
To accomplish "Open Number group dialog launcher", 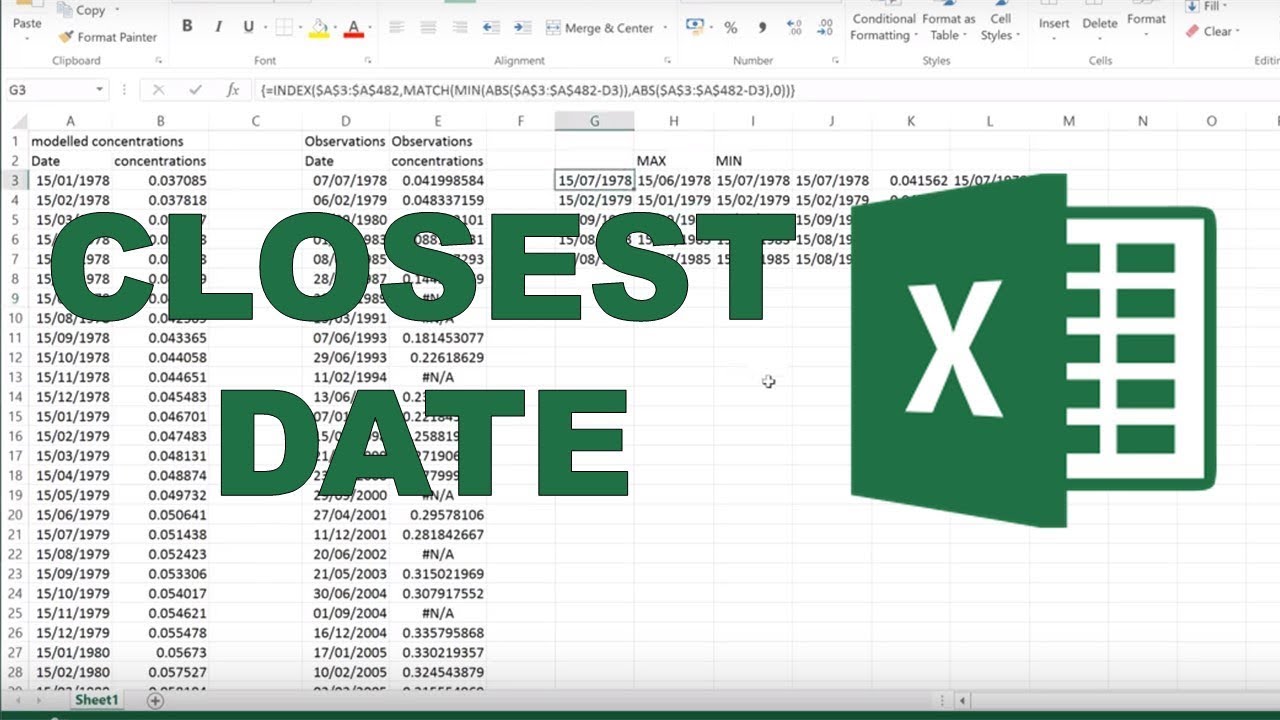I will pyautogui.click(x=836, y=61).
